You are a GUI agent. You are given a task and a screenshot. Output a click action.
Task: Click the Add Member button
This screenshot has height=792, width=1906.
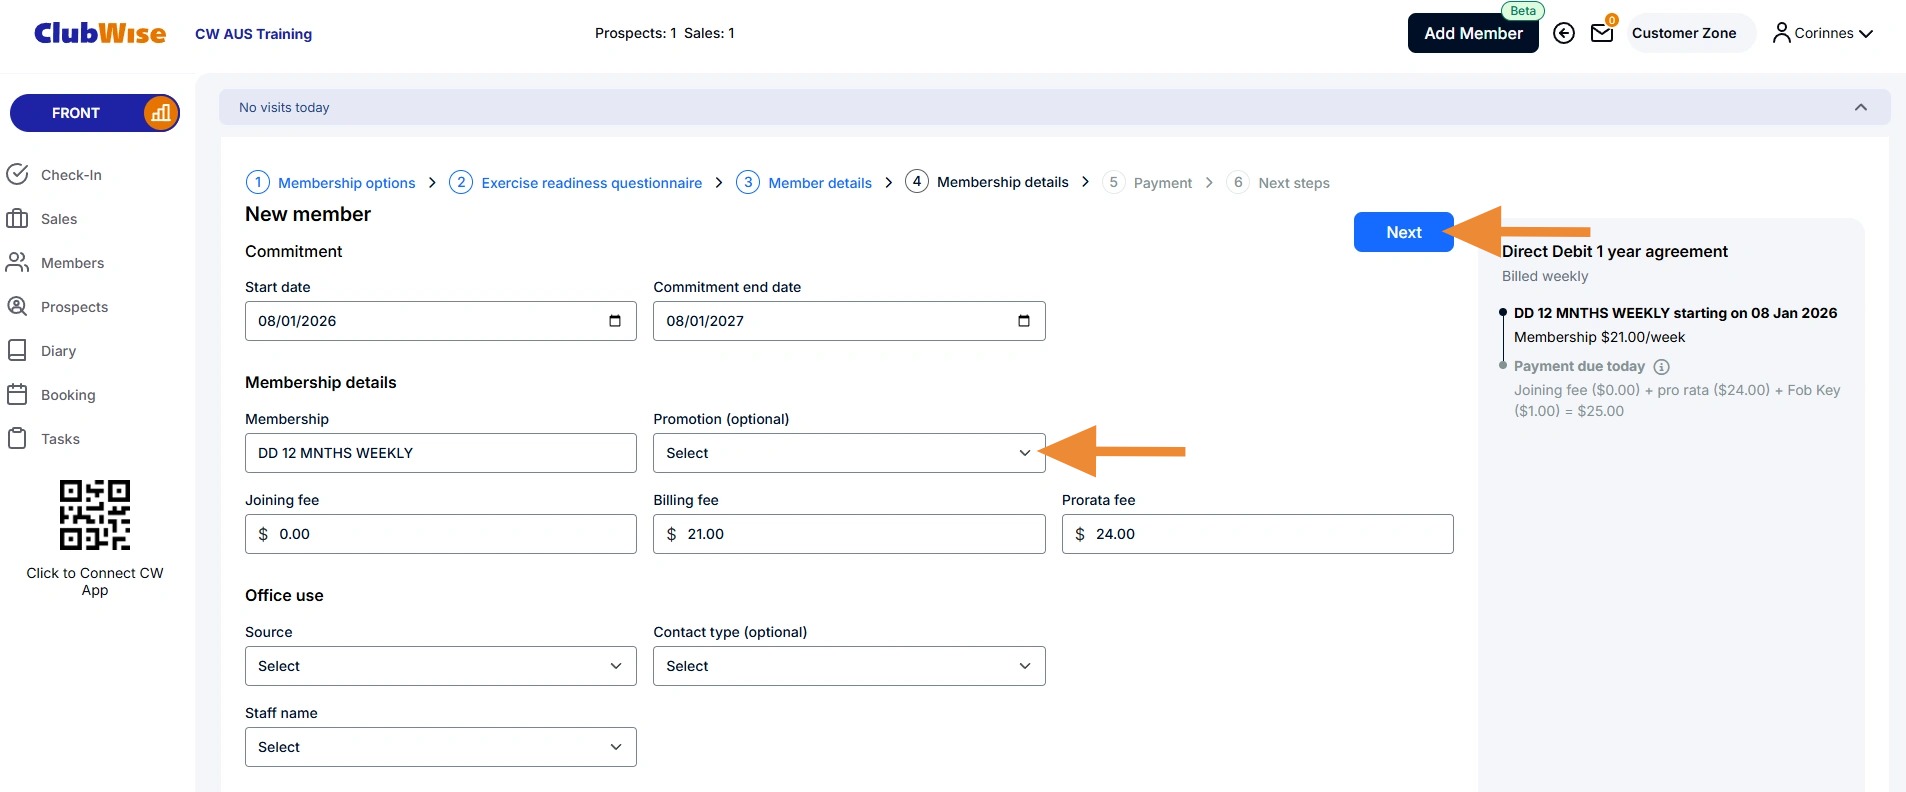pyautogui.click(x=1473, y=33)
